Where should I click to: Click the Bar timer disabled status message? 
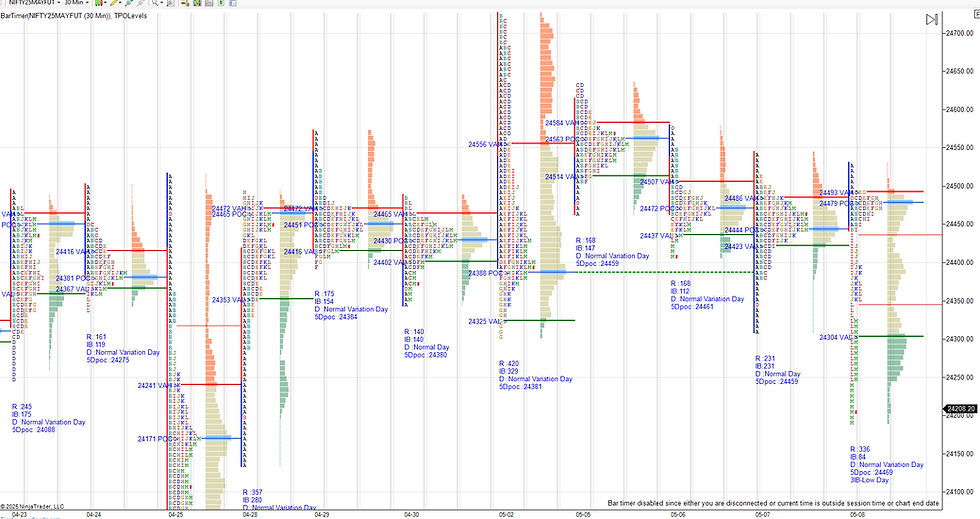pos(773,503)
